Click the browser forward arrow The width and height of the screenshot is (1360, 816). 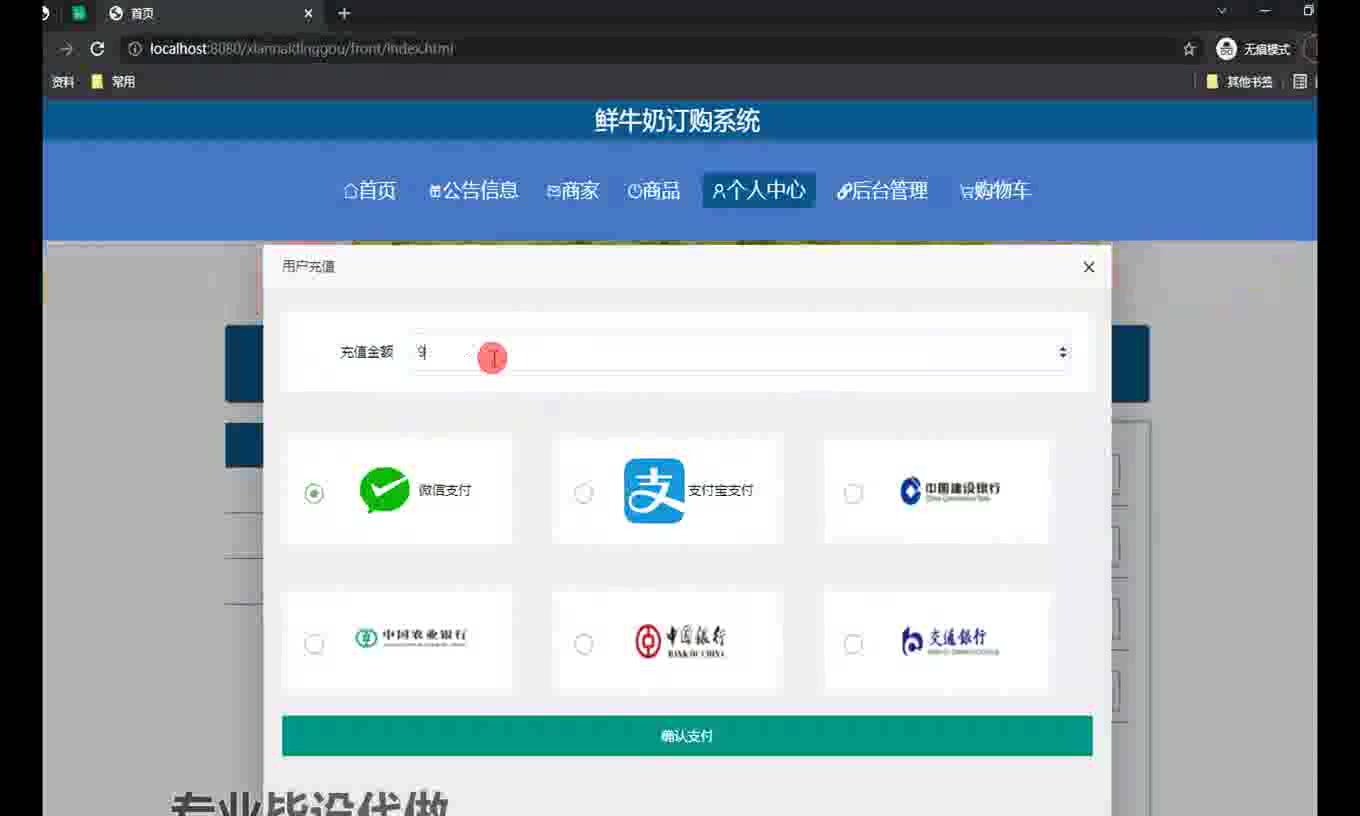(66, 48)
